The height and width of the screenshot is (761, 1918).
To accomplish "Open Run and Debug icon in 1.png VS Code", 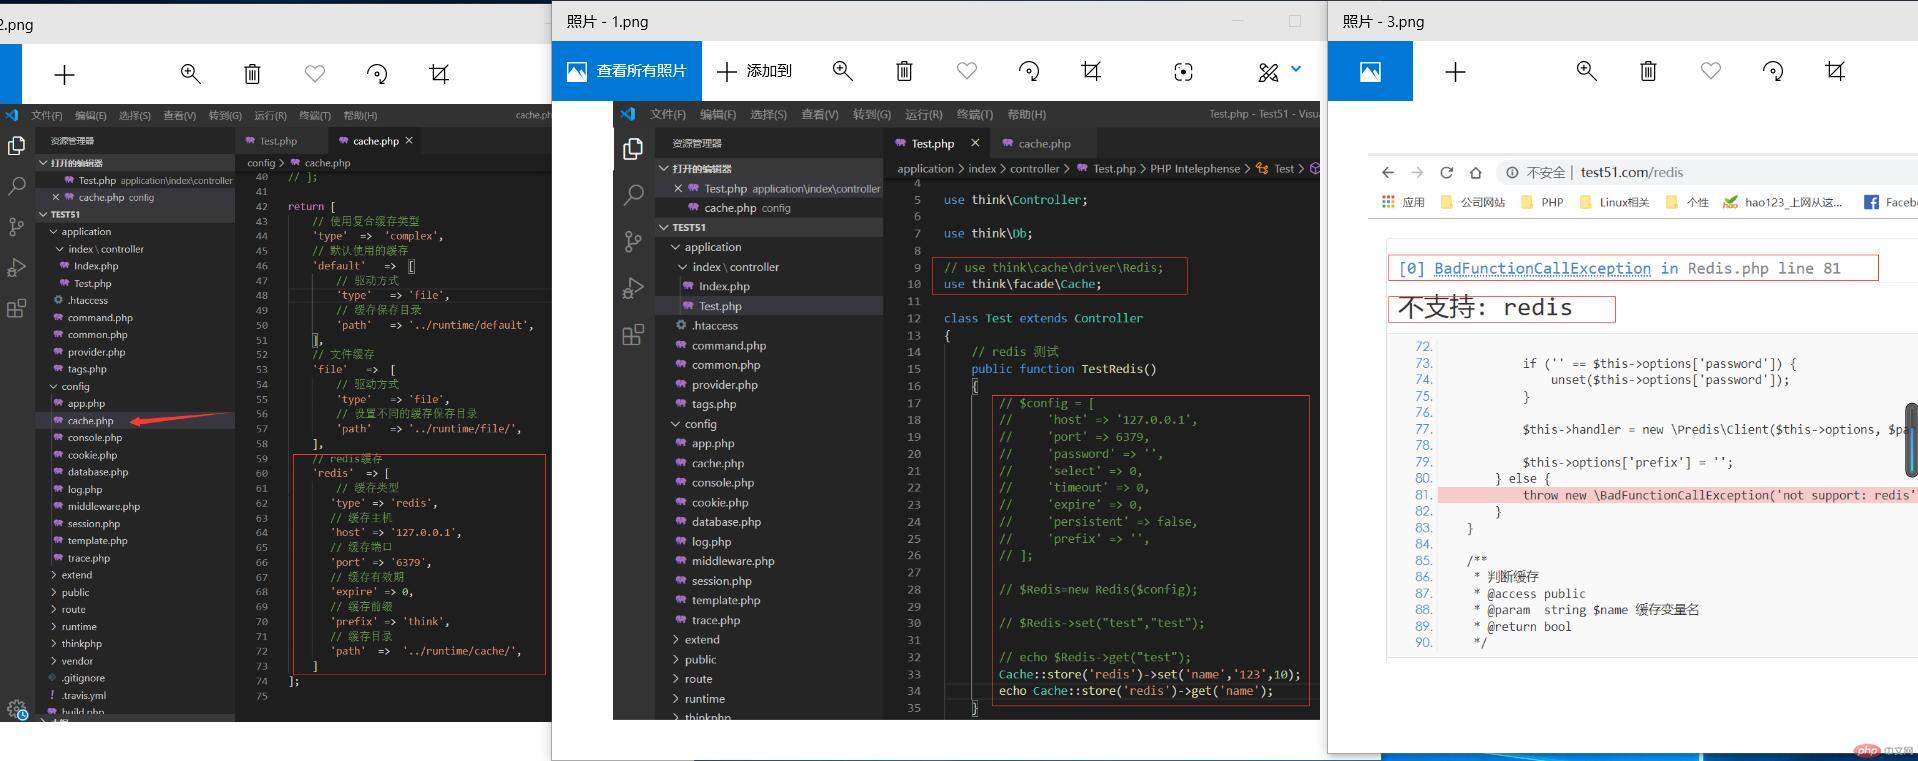I will [633, 288].
